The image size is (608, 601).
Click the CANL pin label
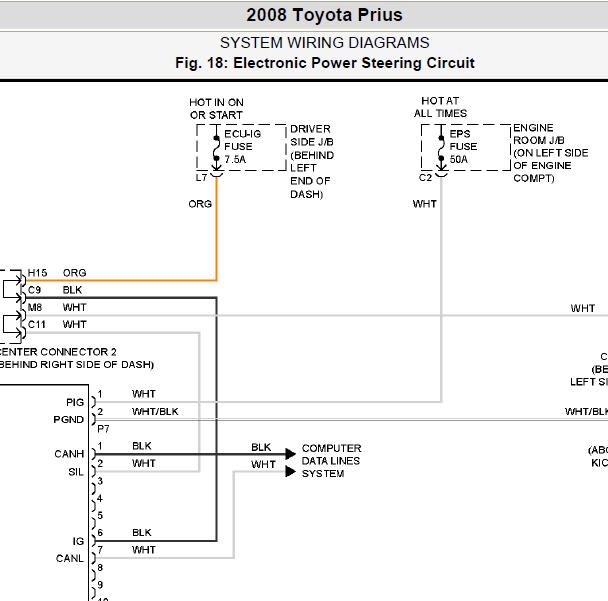tap(70, 558)
